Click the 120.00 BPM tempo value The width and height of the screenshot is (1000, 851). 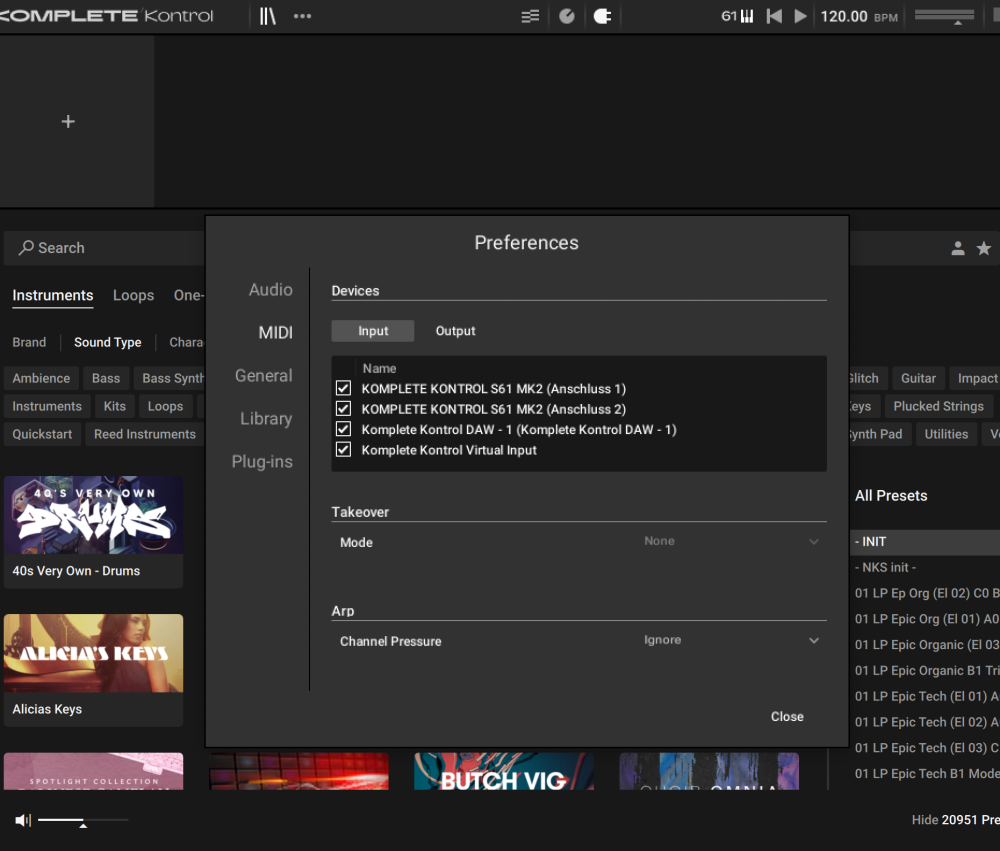844,16
